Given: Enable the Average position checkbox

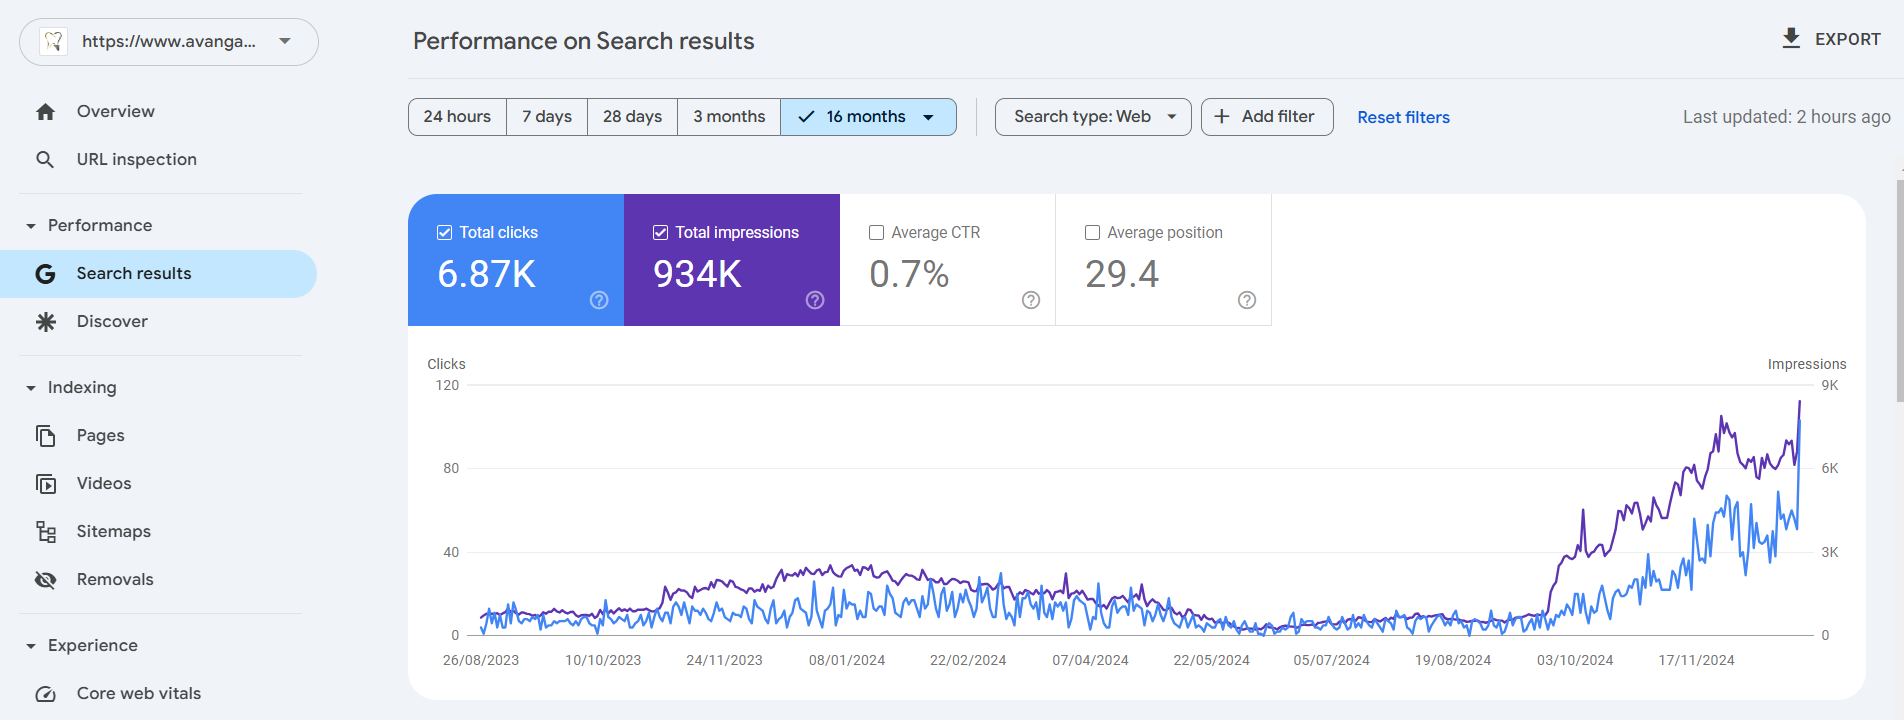Looking at the screenshot, I should tap(1093, 233).
